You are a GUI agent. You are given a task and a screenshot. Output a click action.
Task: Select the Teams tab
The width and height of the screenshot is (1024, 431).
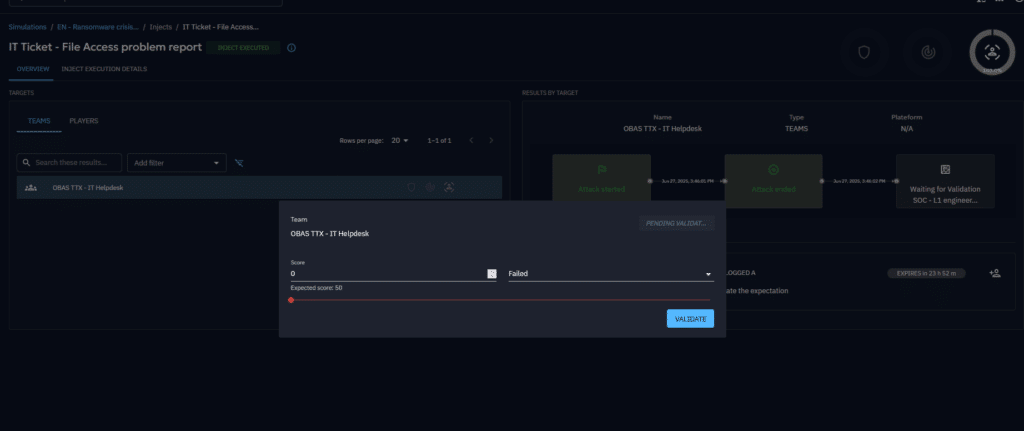coord(38,121)
